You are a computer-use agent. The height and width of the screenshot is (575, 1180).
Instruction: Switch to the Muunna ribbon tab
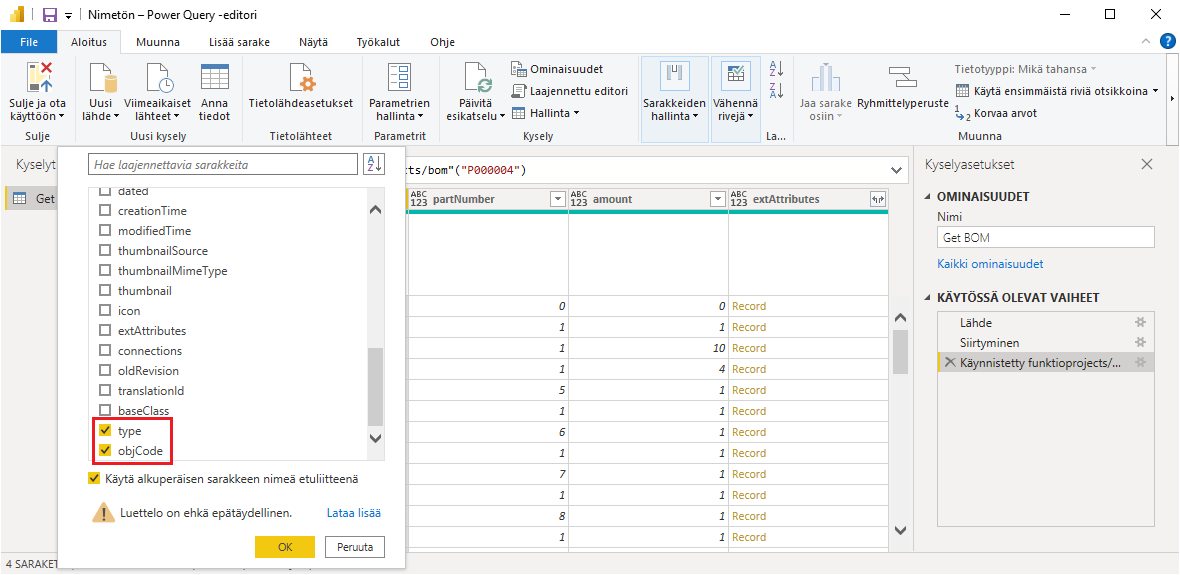pyautogui.click(x=158, y=42)
